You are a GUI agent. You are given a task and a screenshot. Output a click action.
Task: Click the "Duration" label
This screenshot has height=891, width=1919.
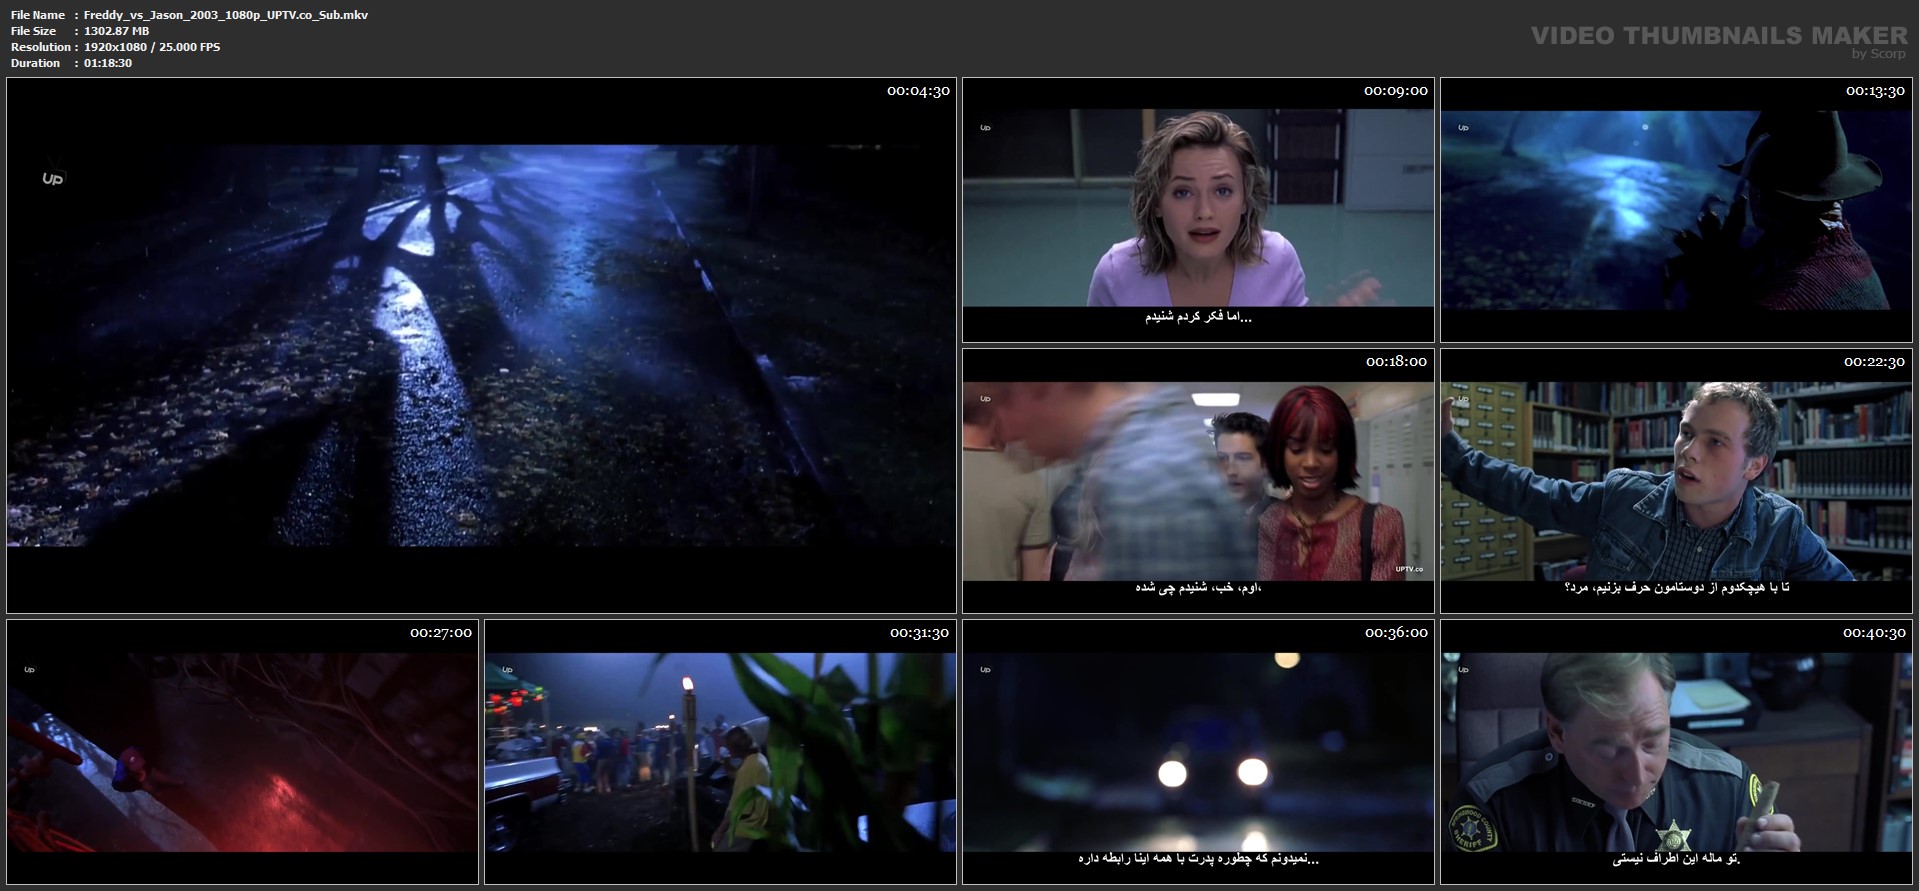pos(36,63)
